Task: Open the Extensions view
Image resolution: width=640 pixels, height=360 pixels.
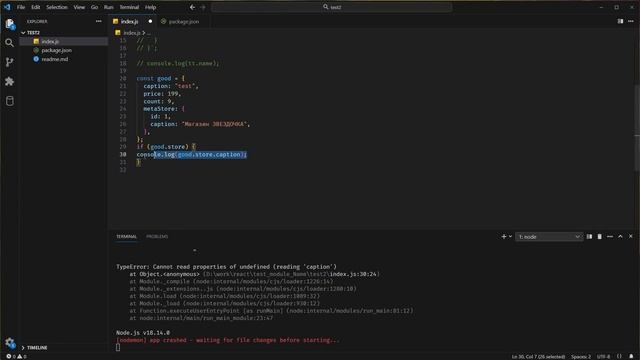Action: coord(9,81)
